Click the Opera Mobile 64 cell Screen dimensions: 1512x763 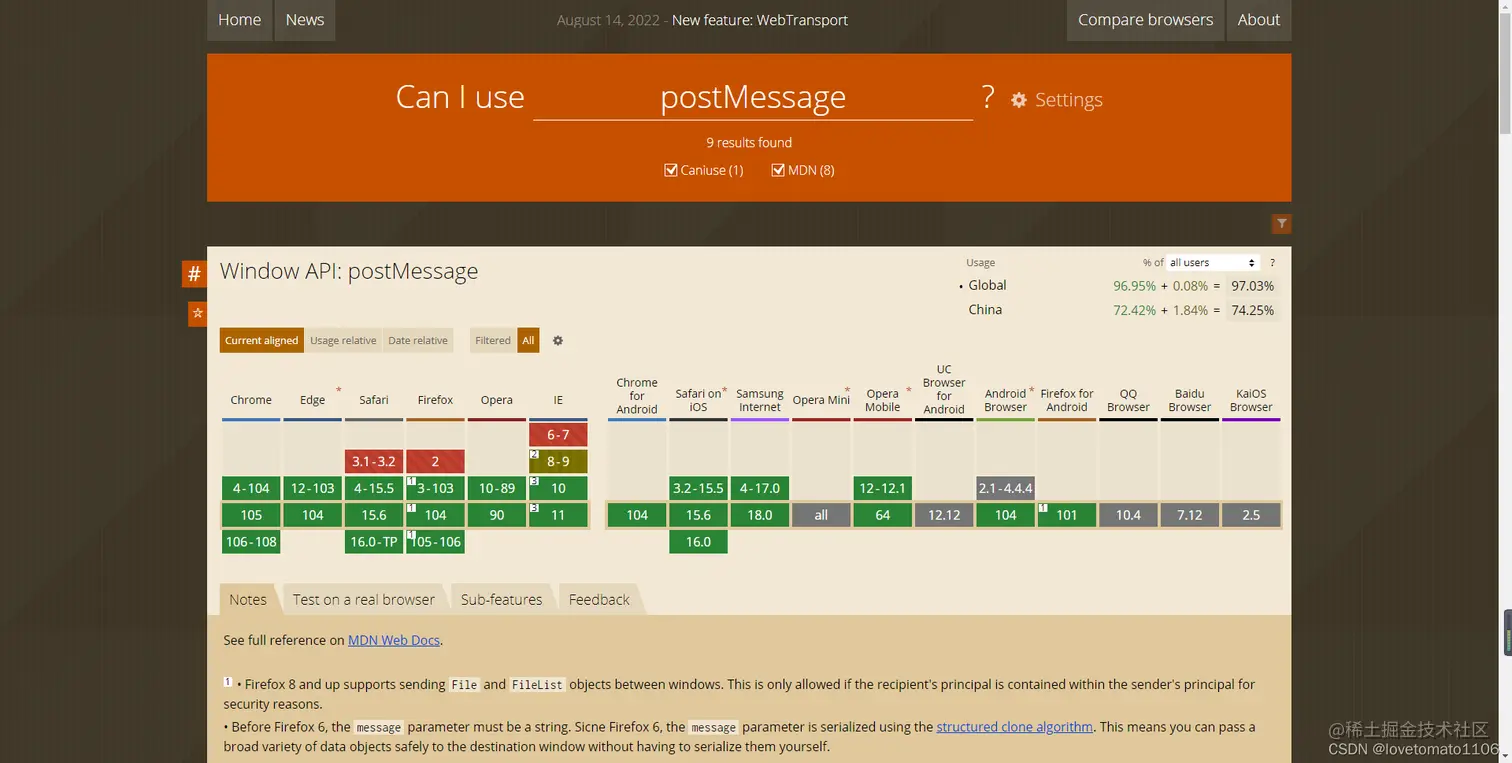tap(882, 515)
